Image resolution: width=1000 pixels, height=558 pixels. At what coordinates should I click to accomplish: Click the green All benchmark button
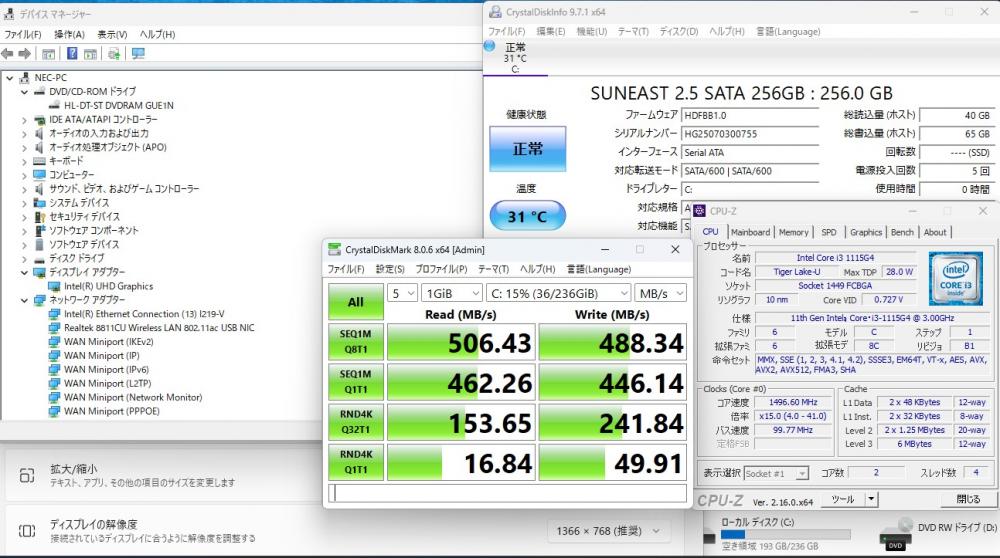point(355,301)
